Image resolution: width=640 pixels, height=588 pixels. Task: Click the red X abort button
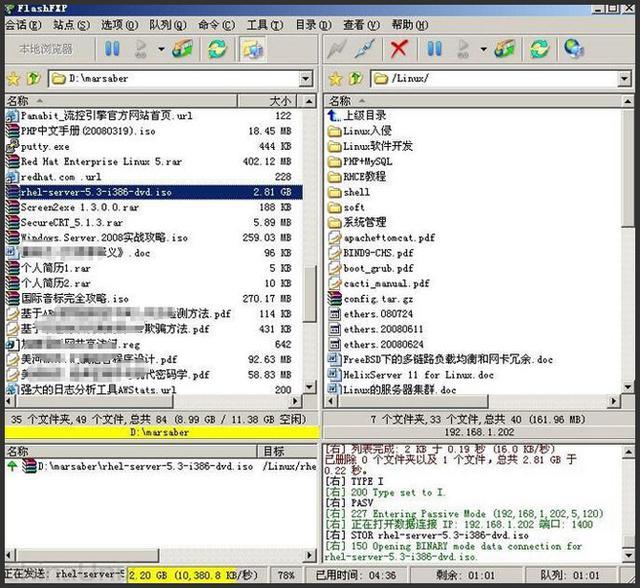[399, 48]
